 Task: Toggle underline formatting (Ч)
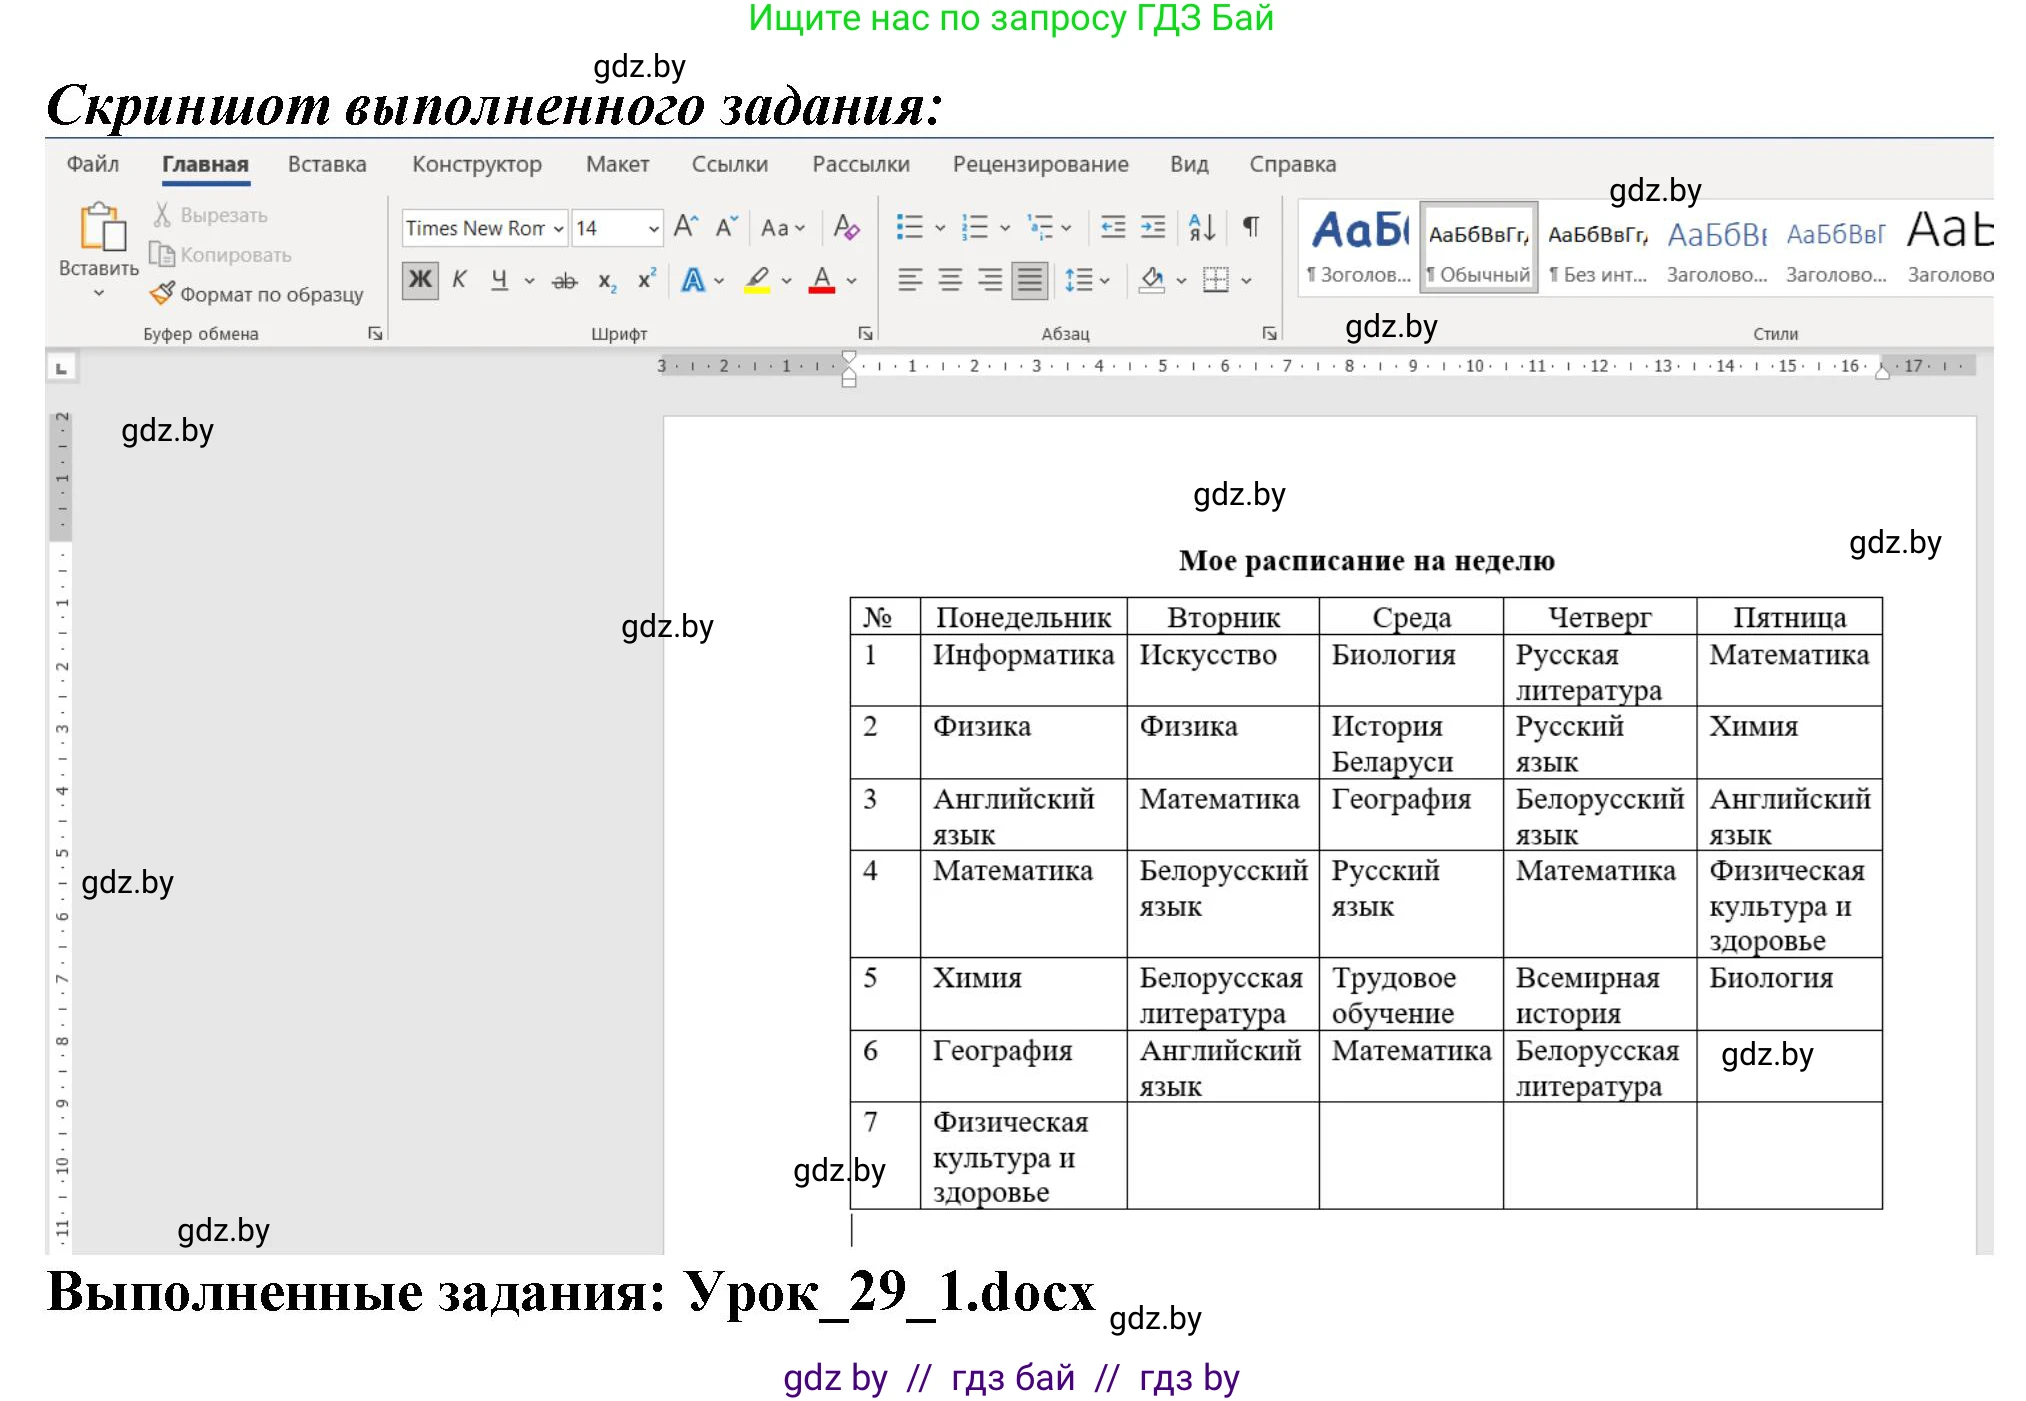click(498, 281)
